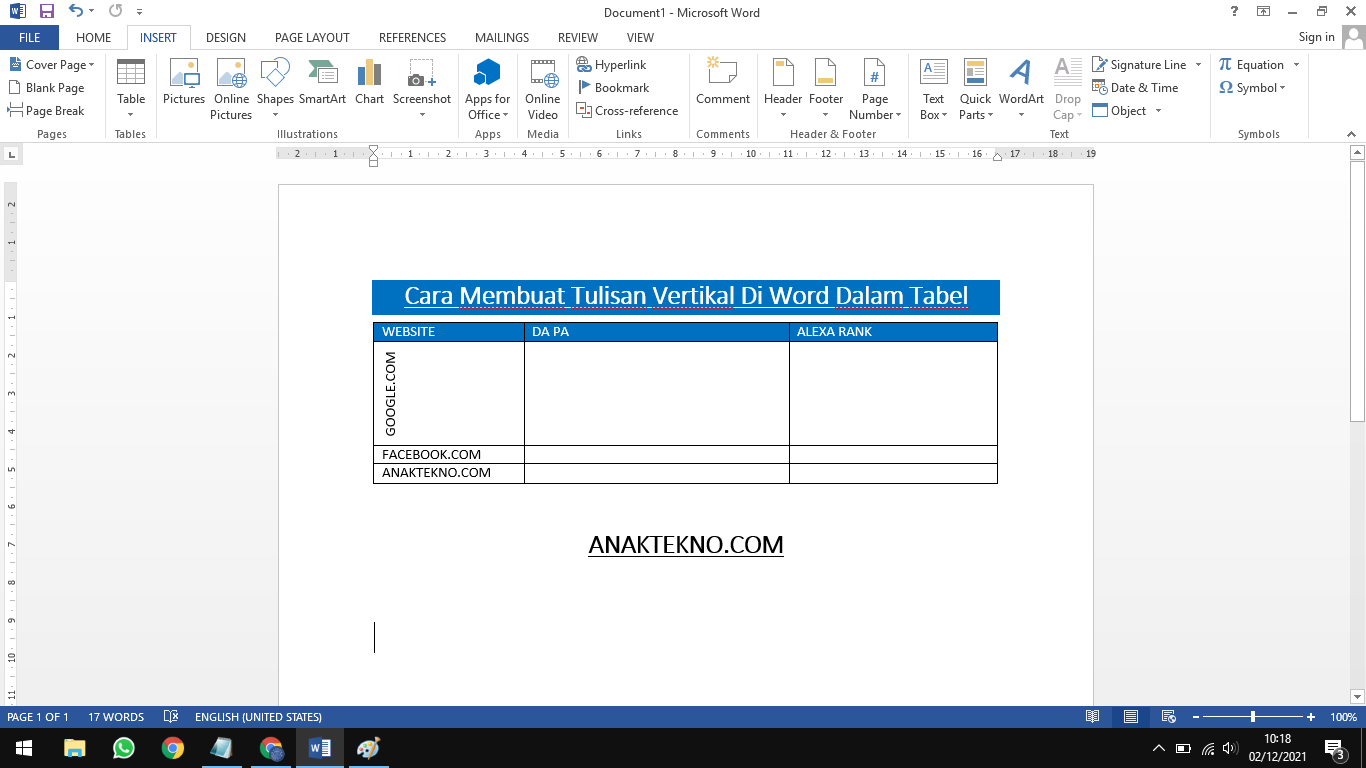Insert a Chart
1366x768 pixels.
click(369, 82)
